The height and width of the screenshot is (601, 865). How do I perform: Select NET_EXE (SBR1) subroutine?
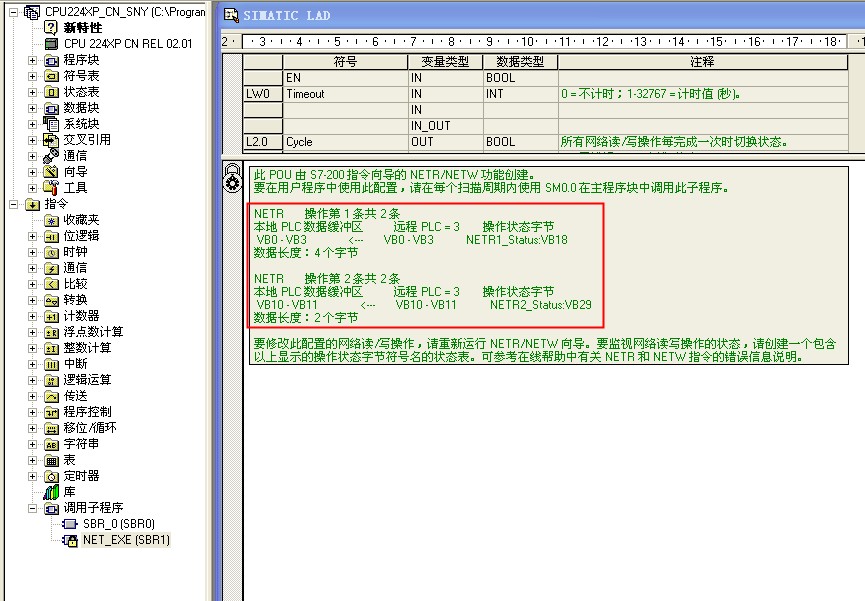tap(126, 540)
